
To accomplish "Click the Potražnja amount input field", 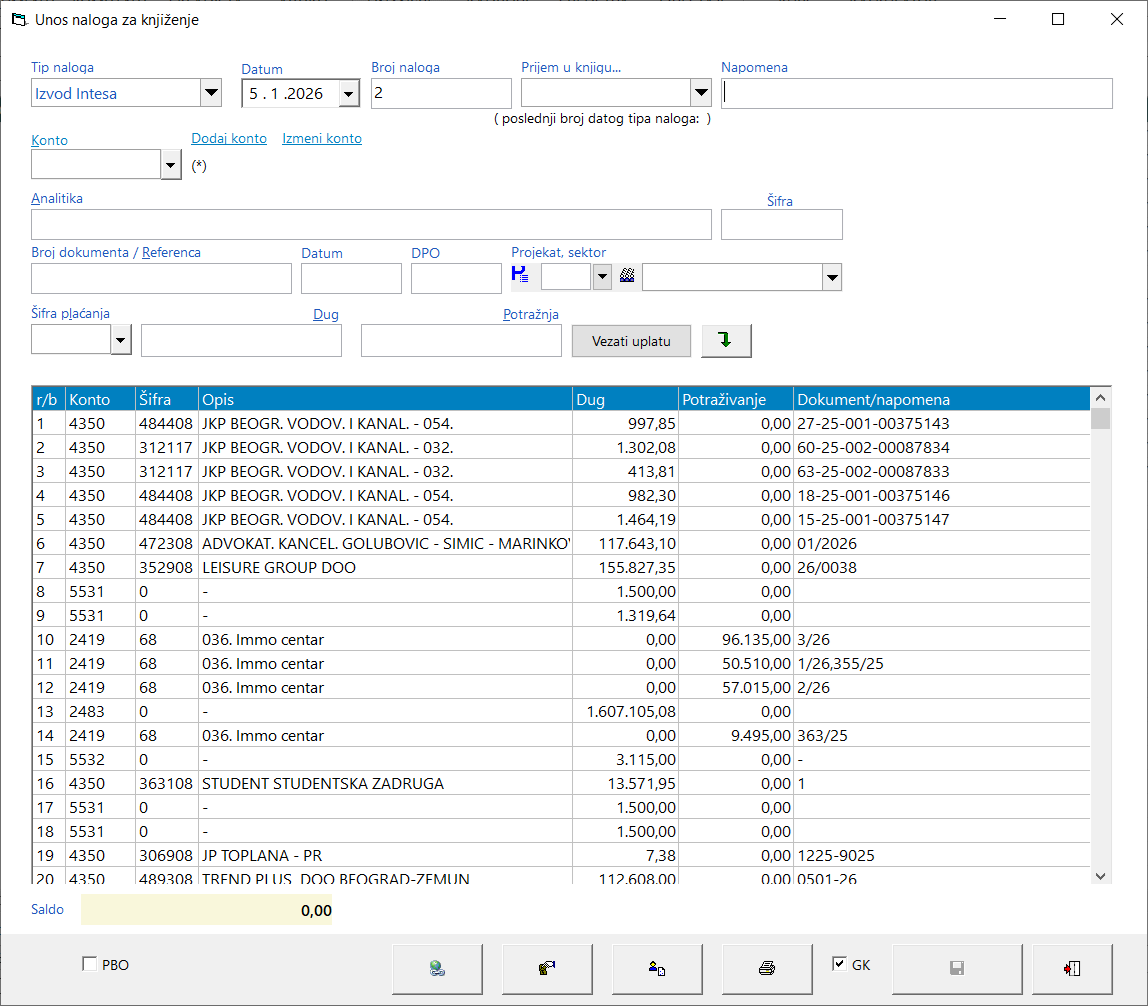I will [x=461, y=341].
